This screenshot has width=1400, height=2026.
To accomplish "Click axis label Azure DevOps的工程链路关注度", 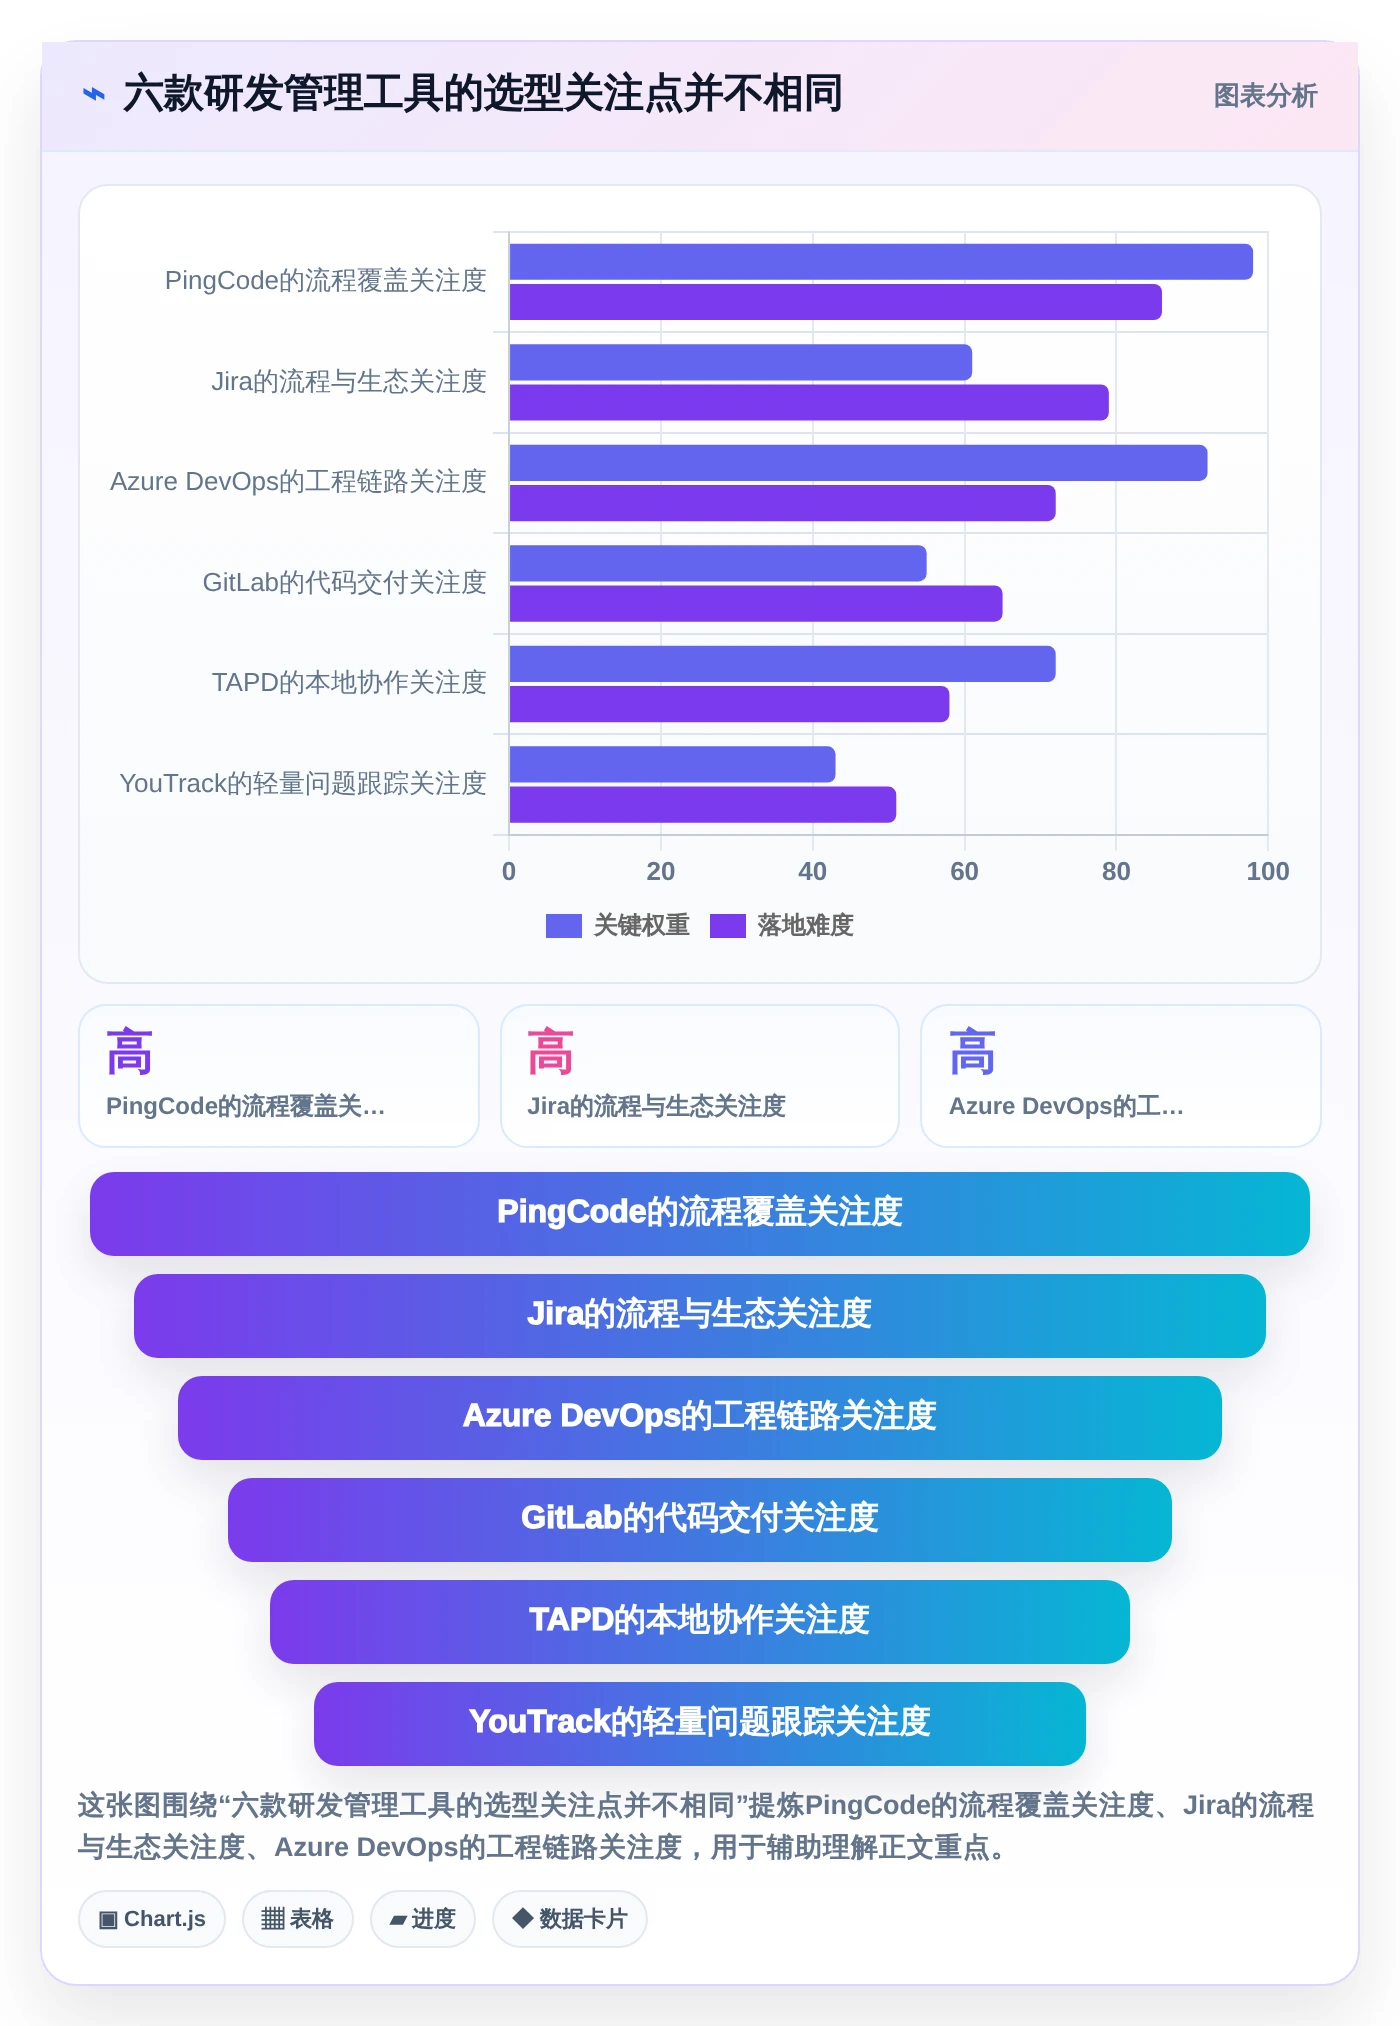I will pyautogui.click(x=298, y=482).
